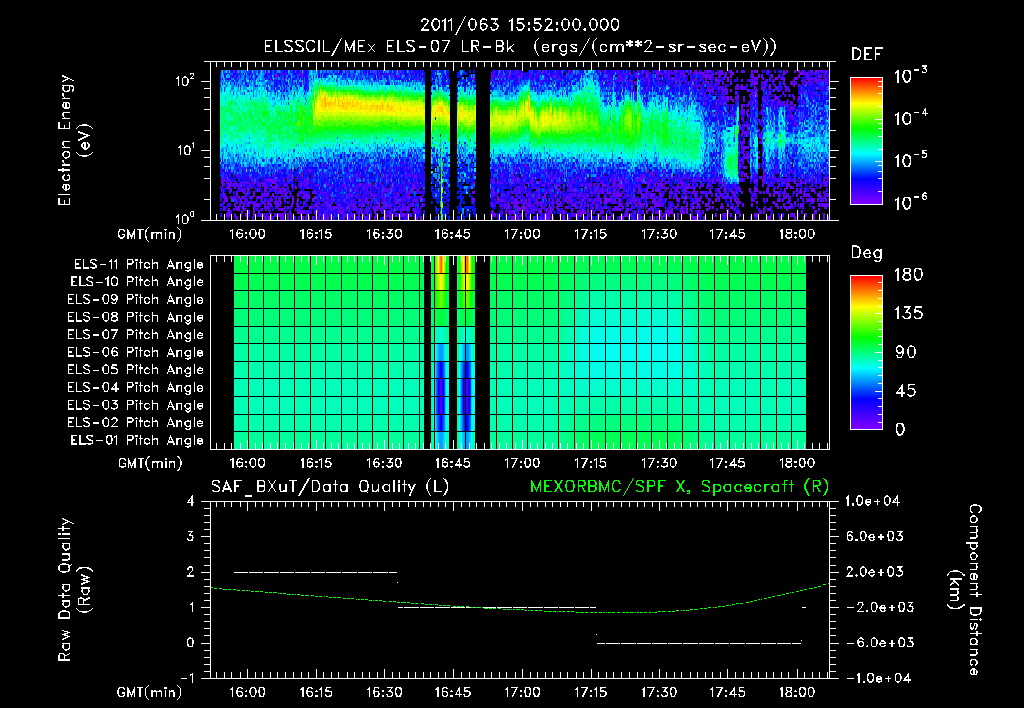This screenshot has height=708, width=1024.
Task: Click the "DEF" color bar heading
Action: coord(867,55)
